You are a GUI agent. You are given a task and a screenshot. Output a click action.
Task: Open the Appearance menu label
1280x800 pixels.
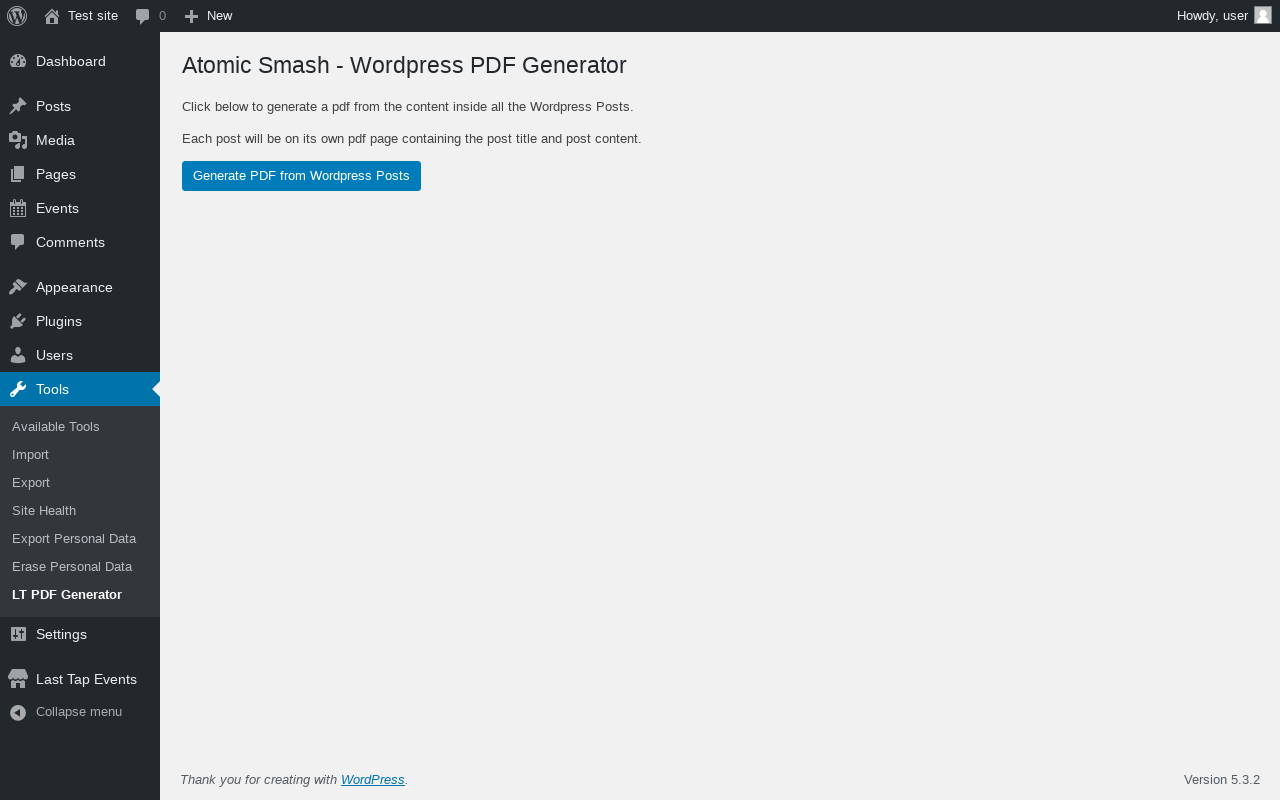point(74,287)
